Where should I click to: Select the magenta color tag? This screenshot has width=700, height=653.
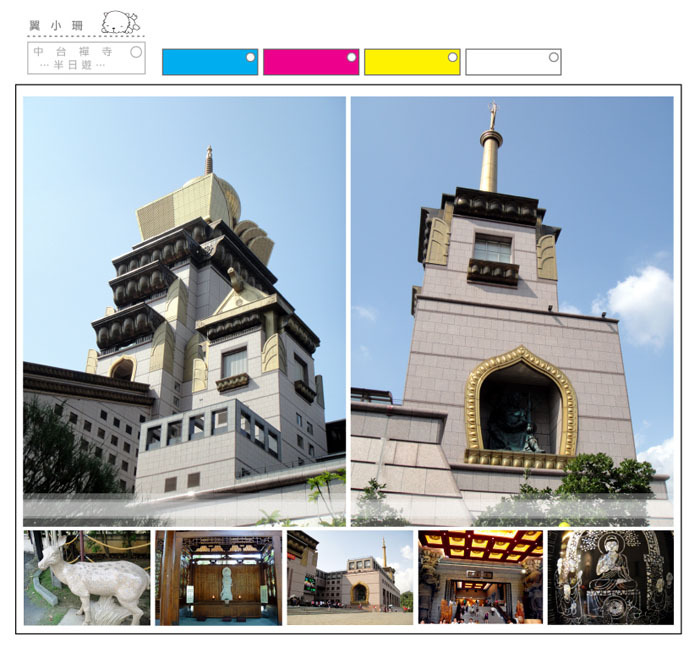[306, 62]
